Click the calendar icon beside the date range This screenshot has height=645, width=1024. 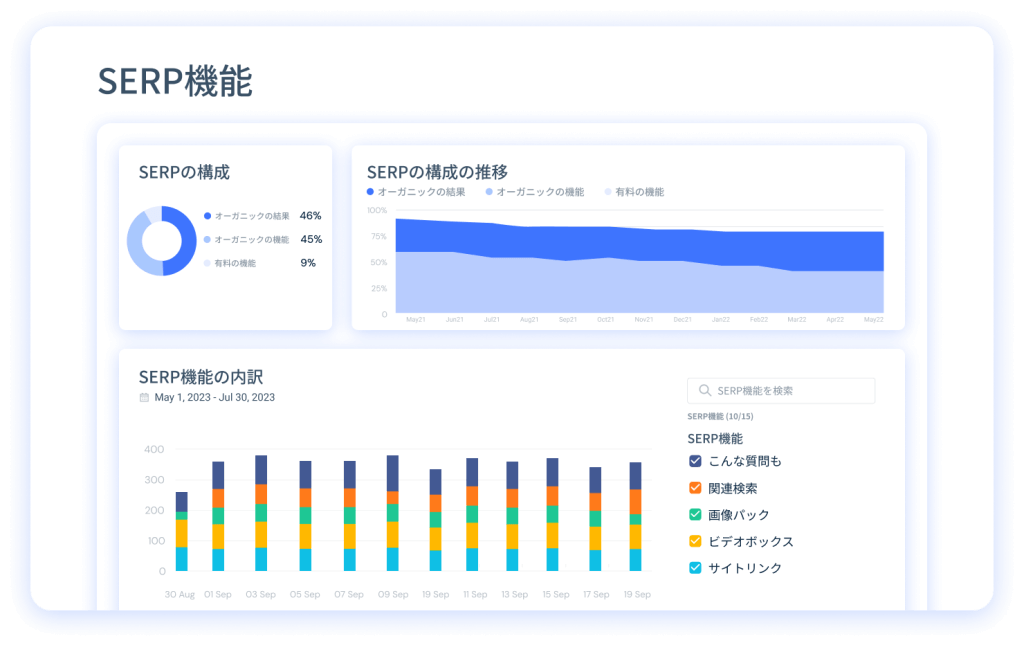coord(144,398)
